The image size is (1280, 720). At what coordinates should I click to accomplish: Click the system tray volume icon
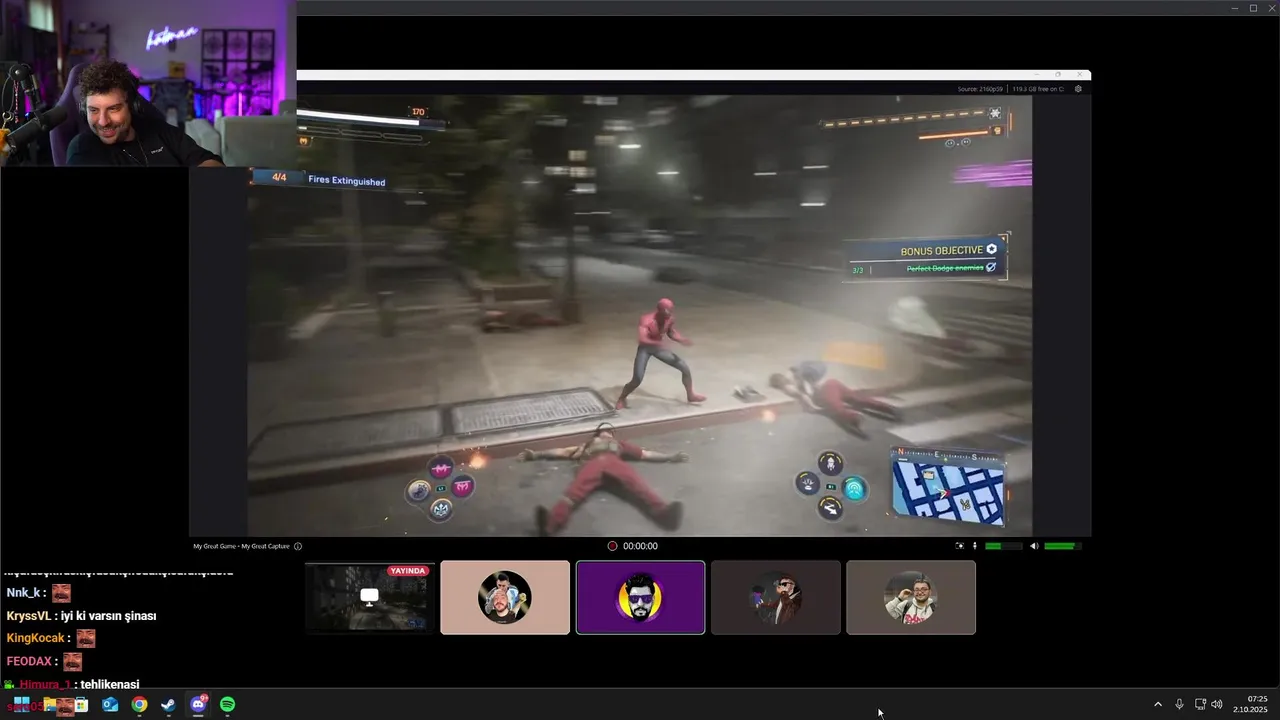tap(1217, 705)
